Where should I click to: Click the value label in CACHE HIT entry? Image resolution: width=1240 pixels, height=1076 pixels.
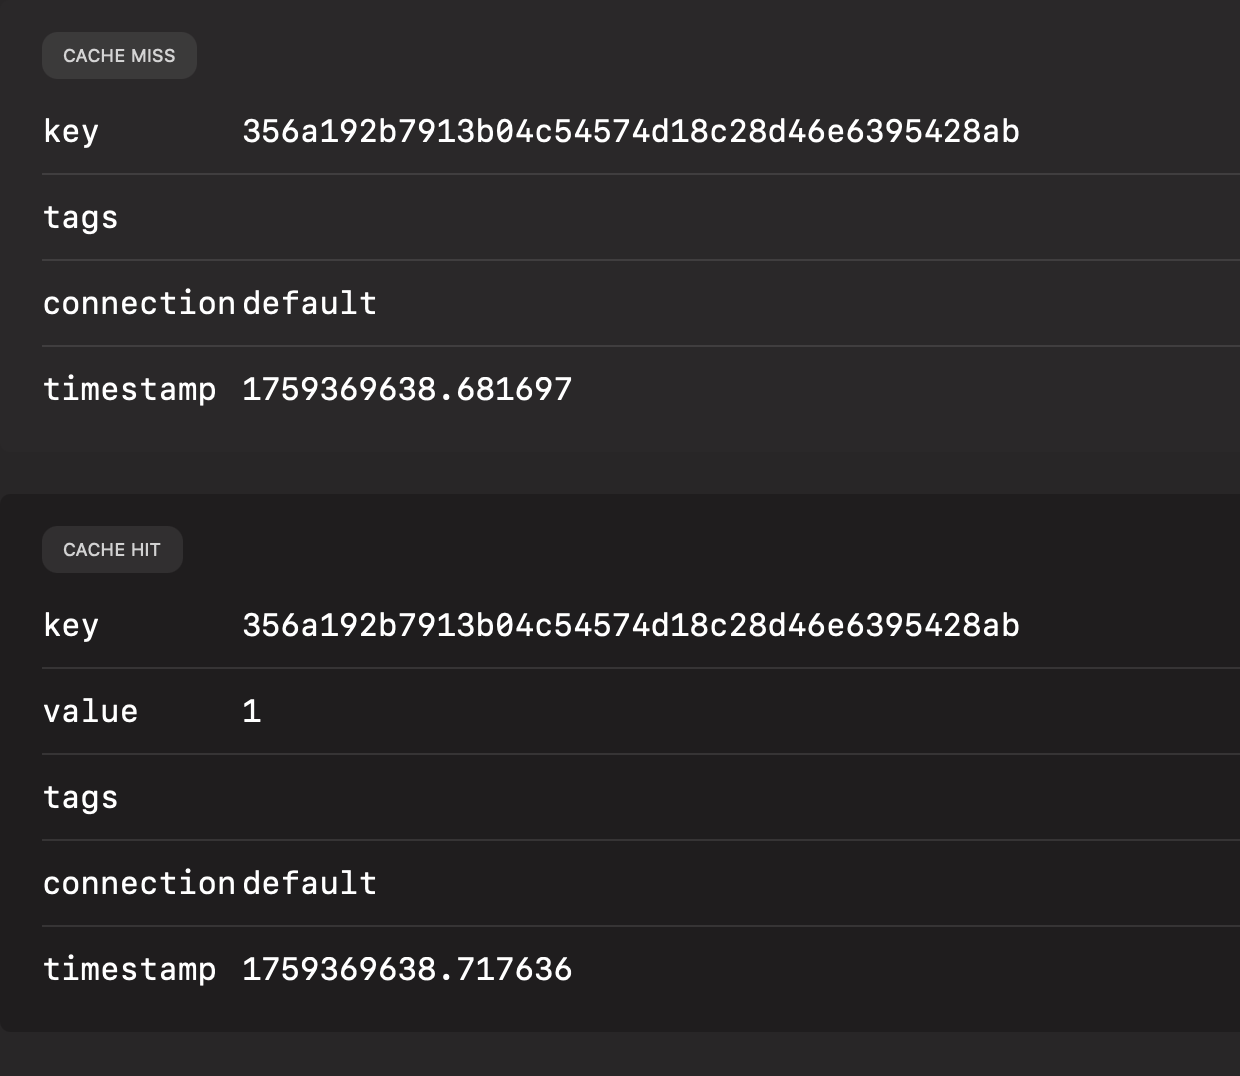90,711
